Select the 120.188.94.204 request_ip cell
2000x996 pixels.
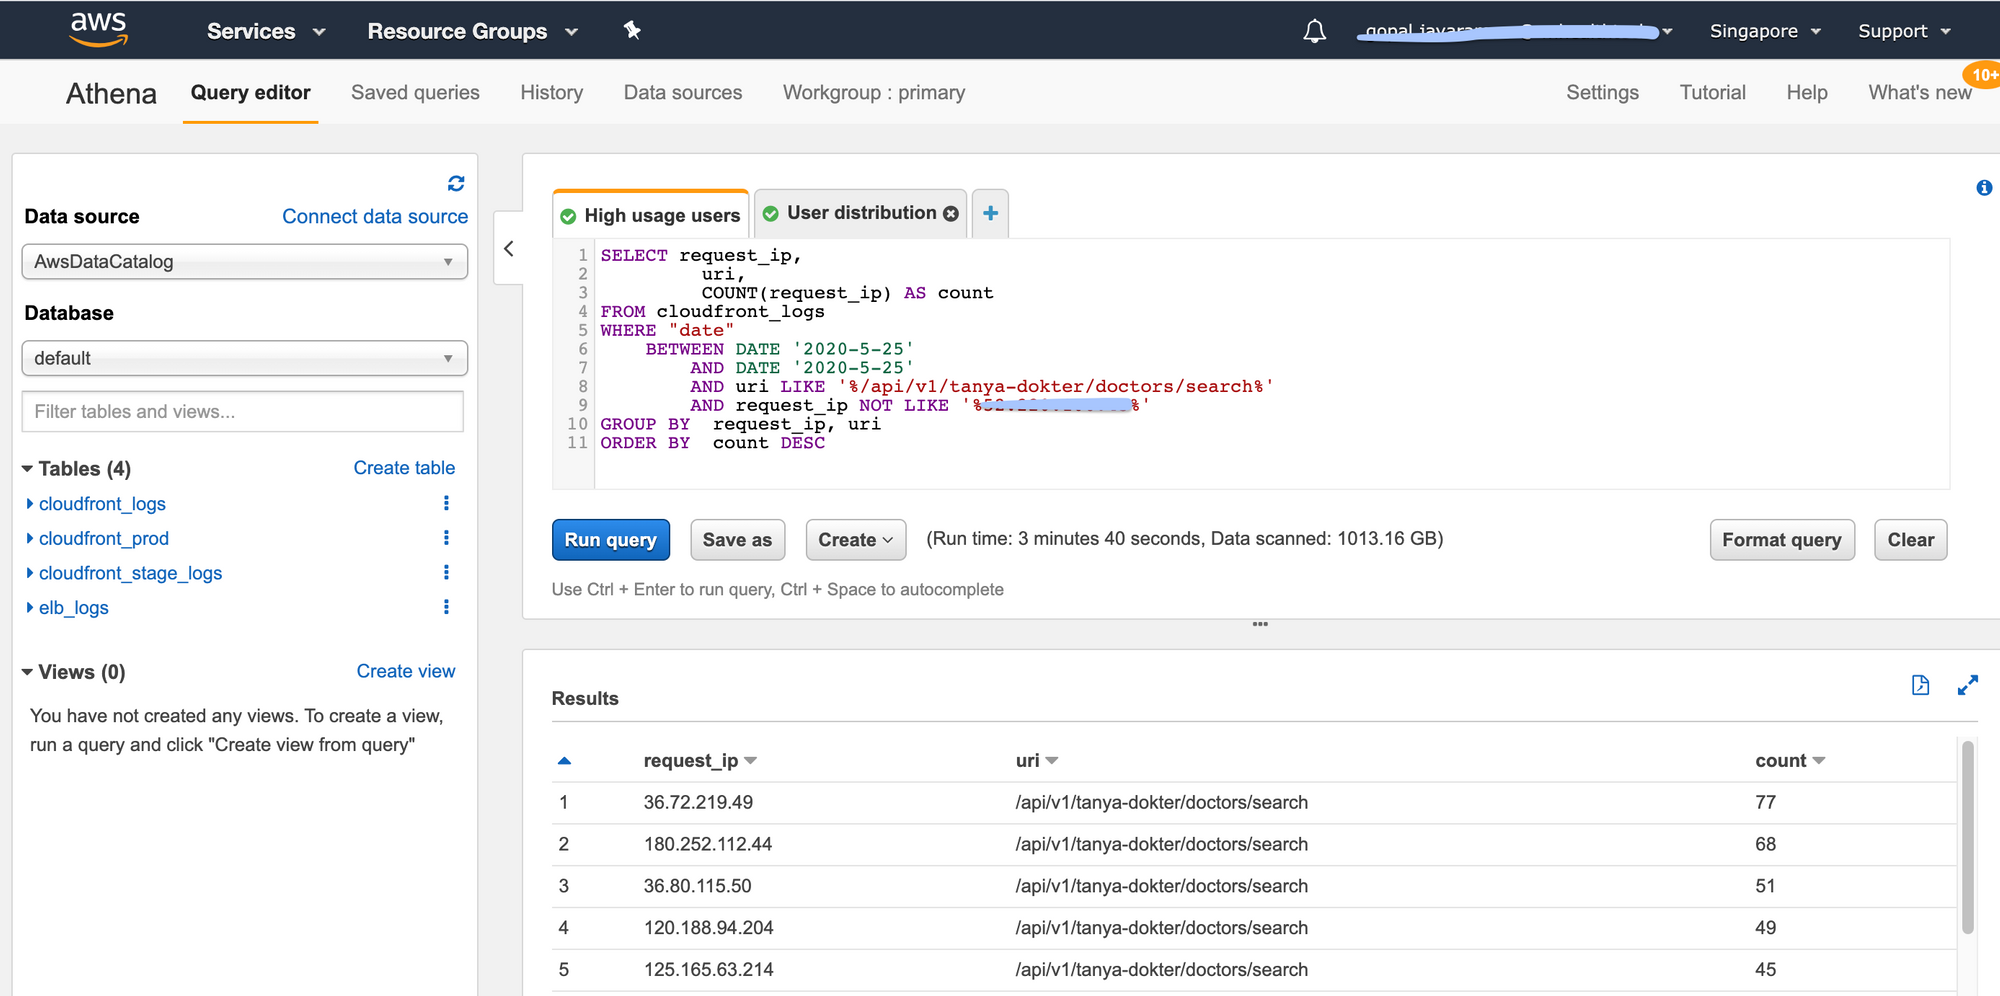(x=708, y=928)
